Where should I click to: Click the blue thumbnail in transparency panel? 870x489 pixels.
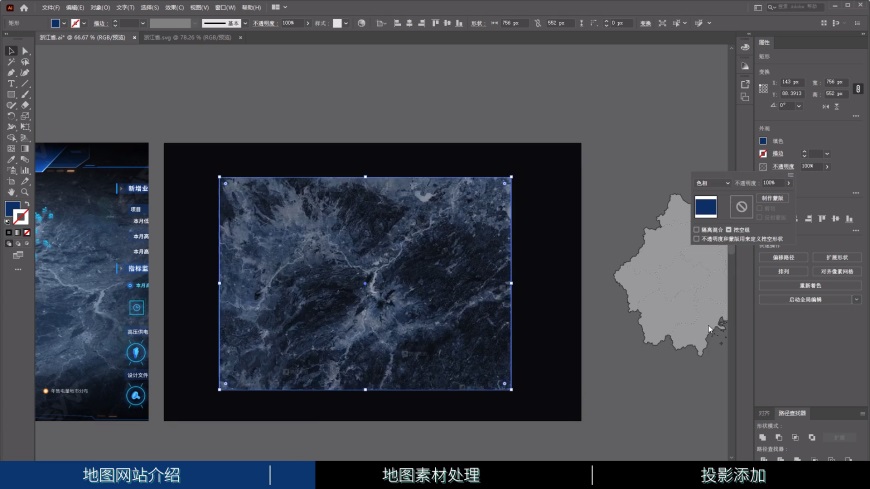point(706,207)
